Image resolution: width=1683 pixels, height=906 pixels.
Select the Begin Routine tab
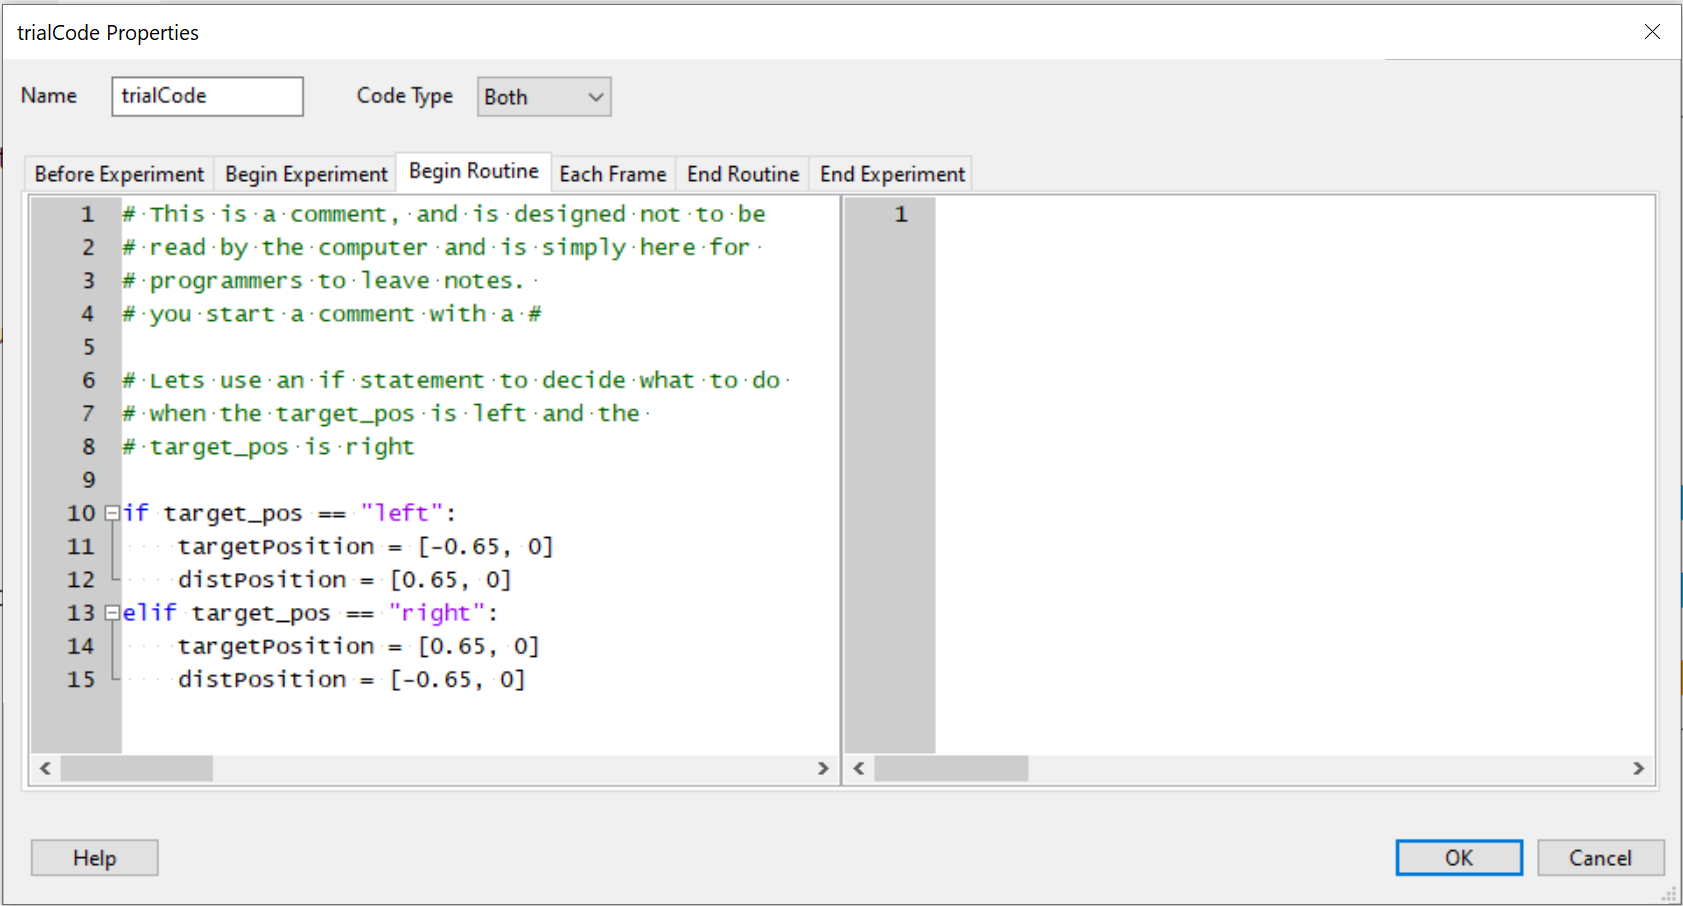click(x=473, y=172)
